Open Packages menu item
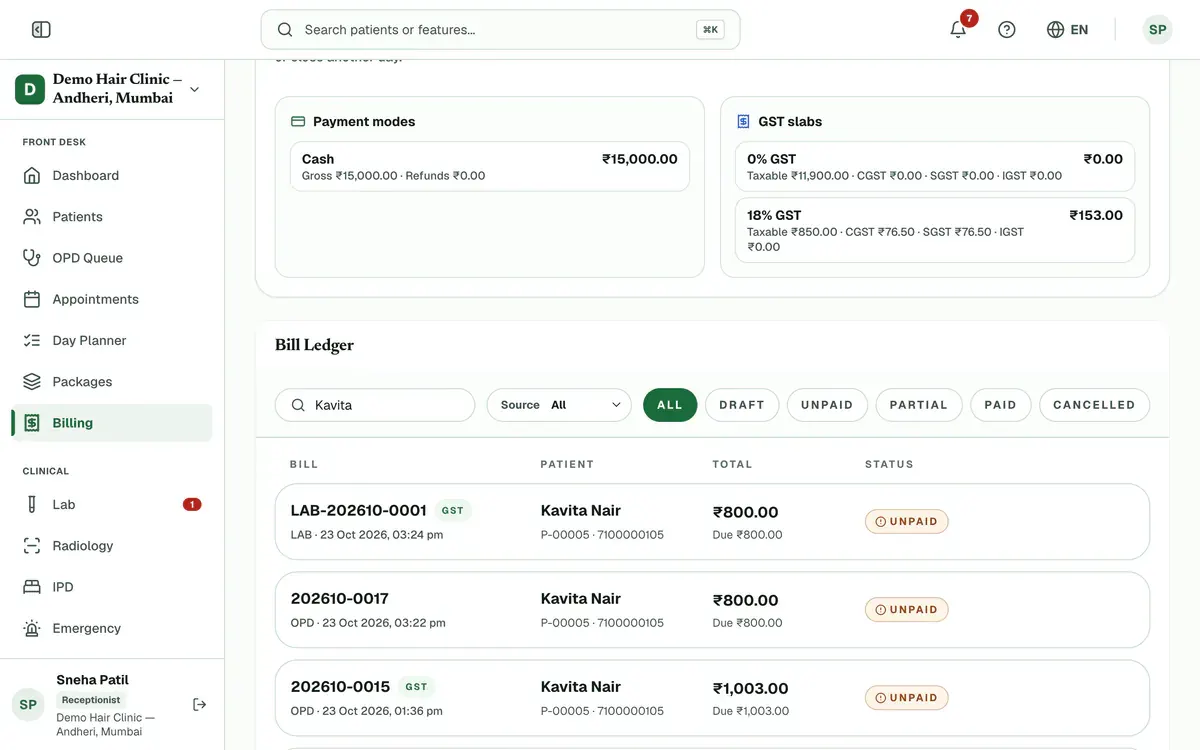The width and height of the screenshot is (1200, 750). [112, 382]
